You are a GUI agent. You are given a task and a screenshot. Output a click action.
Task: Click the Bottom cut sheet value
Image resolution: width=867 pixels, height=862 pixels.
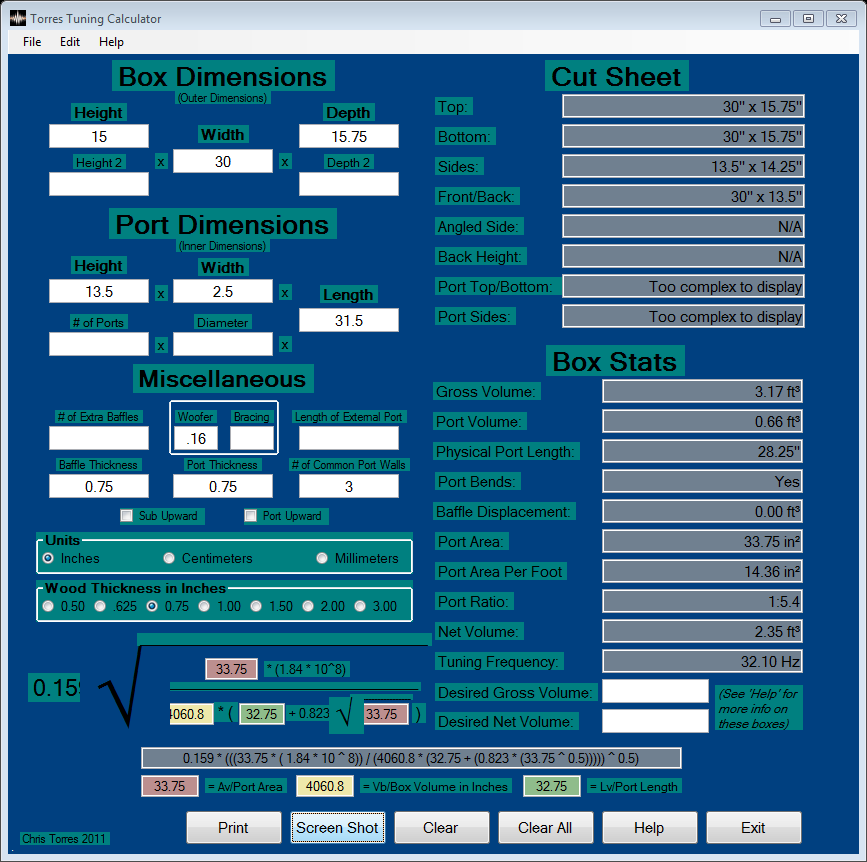683,137
